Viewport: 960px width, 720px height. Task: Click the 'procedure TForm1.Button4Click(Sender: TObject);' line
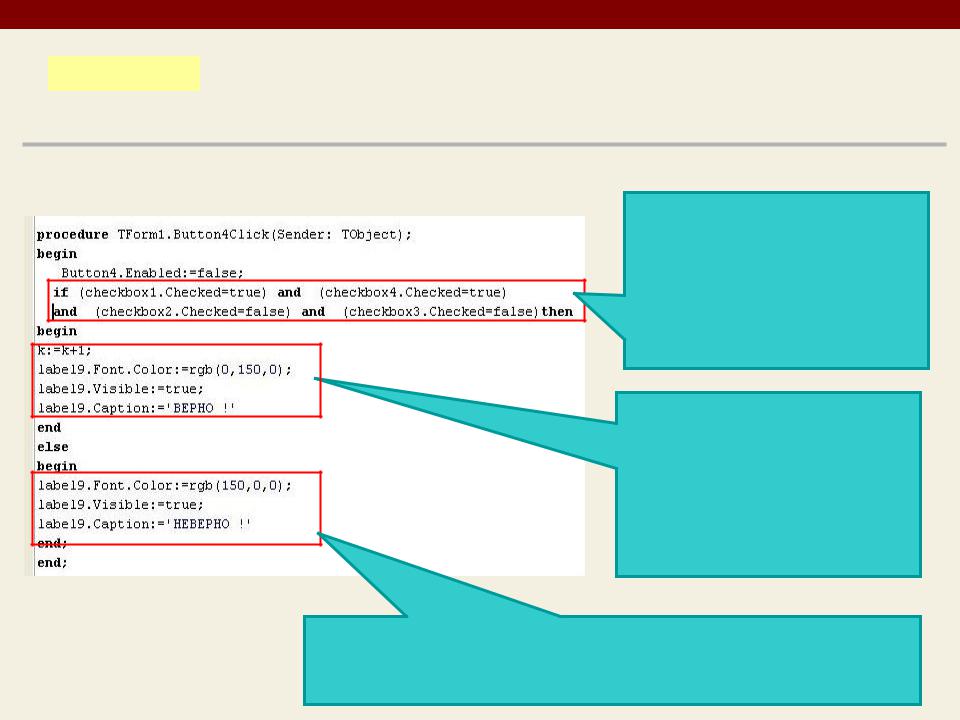224,235
